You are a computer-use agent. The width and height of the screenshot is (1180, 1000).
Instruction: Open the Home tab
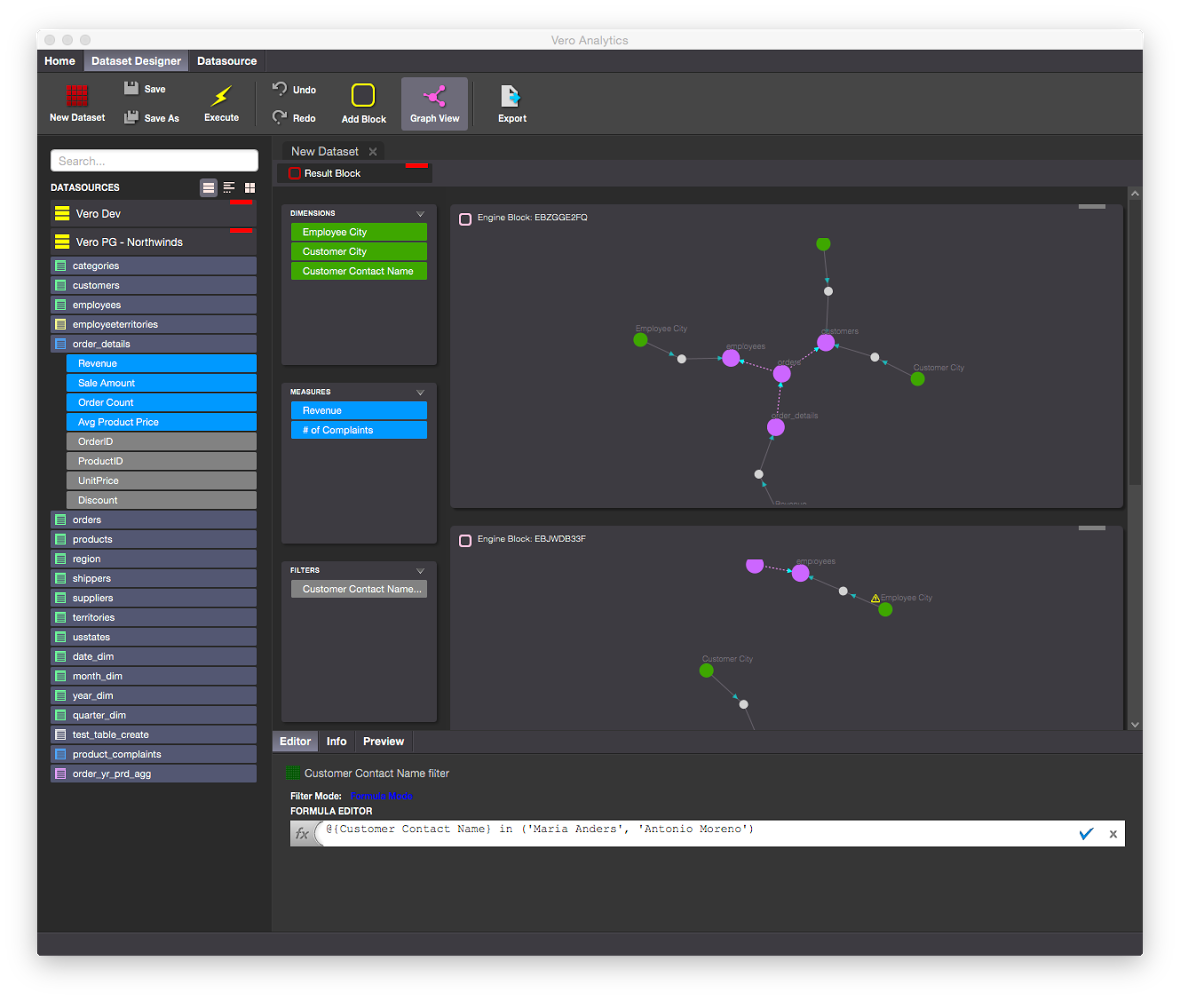click(x=59, y=61)
